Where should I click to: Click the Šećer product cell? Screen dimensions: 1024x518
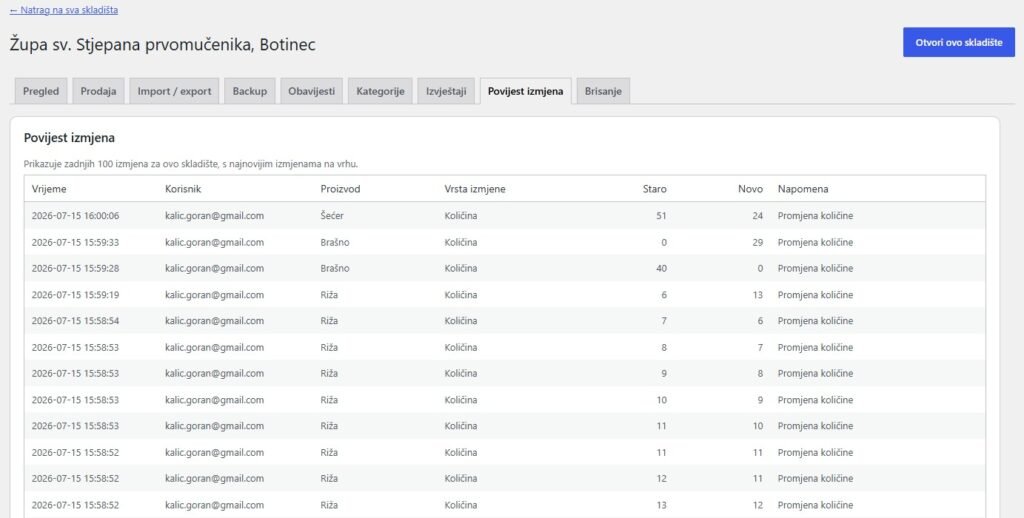click(332, 216)
